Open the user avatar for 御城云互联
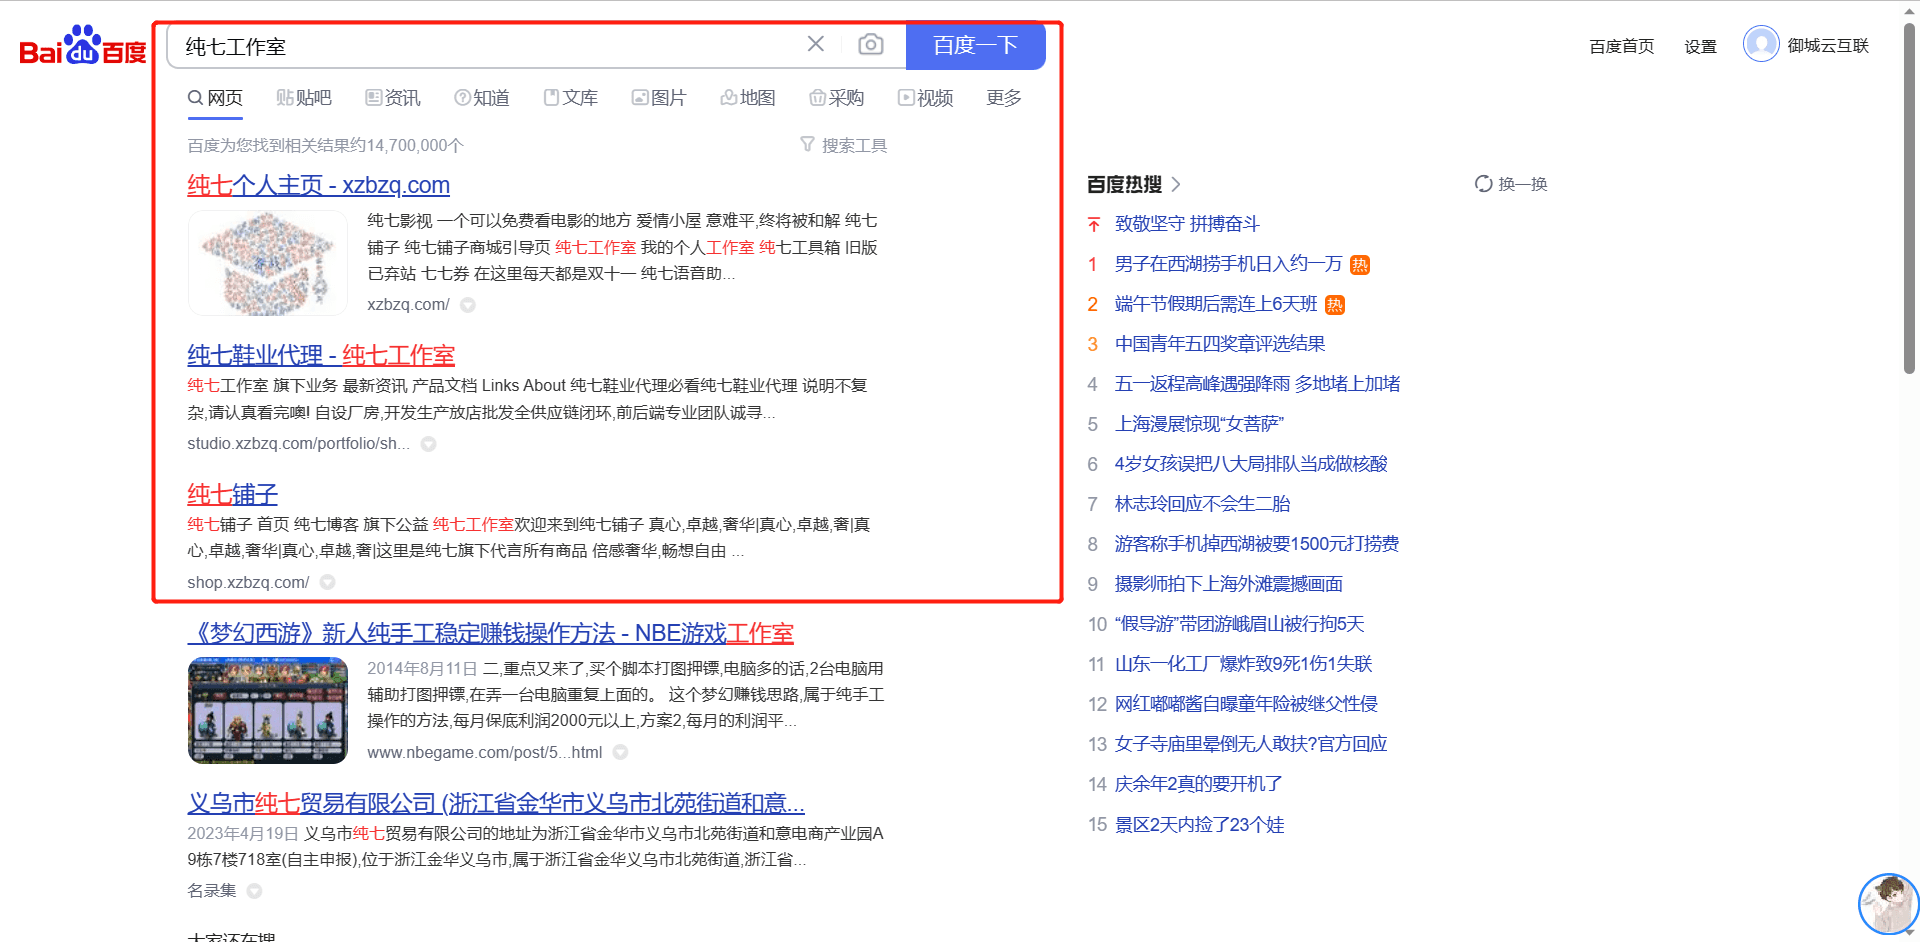 click(1760, 45)
